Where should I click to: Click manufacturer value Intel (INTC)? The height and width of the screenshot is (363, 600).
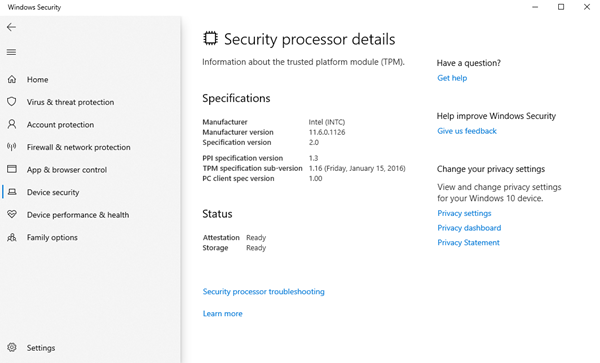[x=327, y=122]
